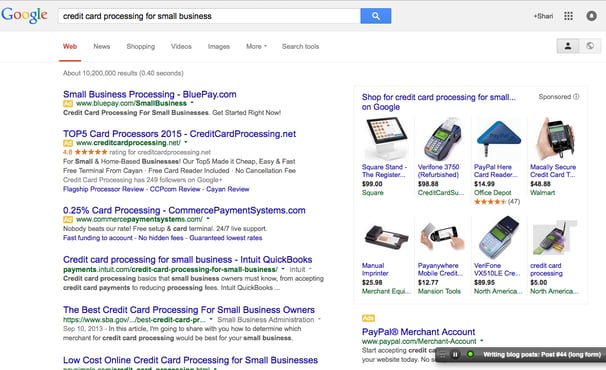This screenshot has height=370, width=606.
Task: Click the Google logo
Action: point(24,15)
